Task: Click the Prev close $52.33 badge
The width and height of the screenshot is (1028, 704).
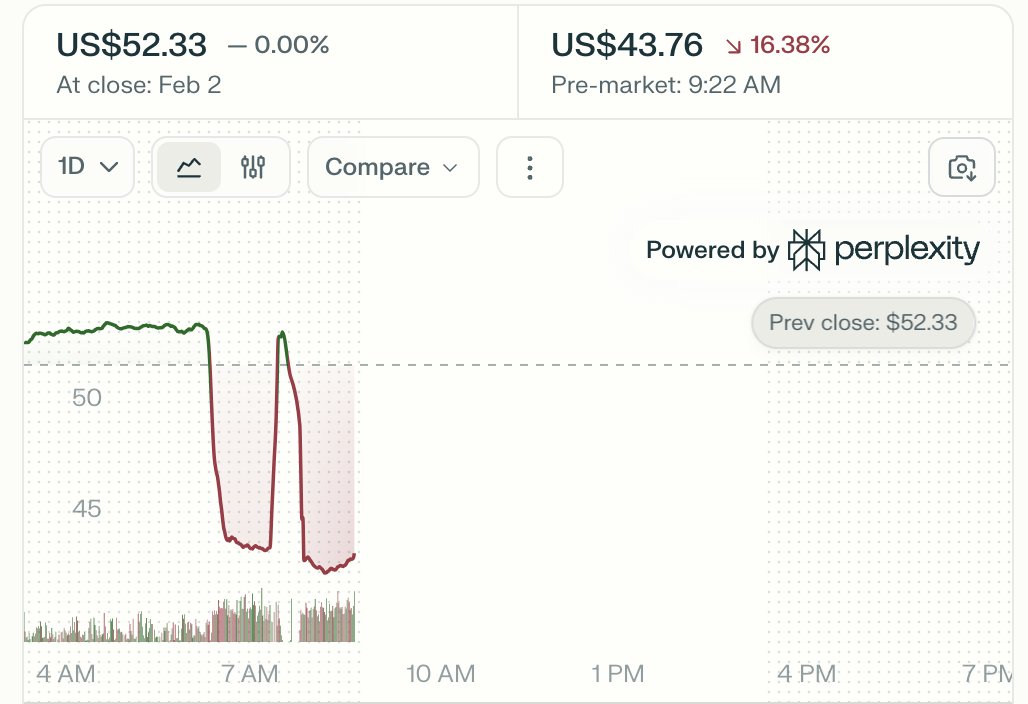Action: 863,323
